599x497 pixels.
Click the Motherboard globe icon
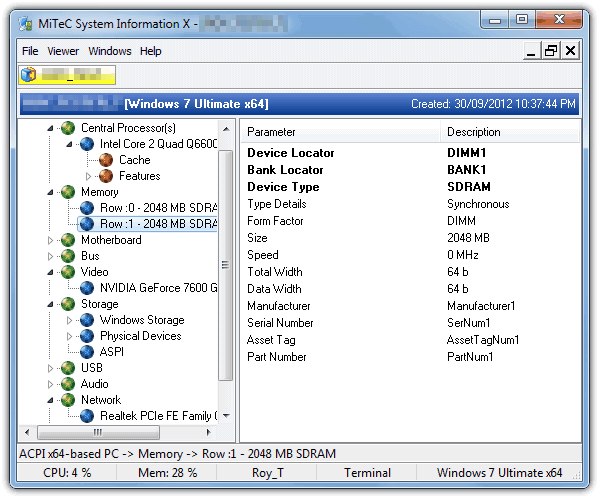68,240
